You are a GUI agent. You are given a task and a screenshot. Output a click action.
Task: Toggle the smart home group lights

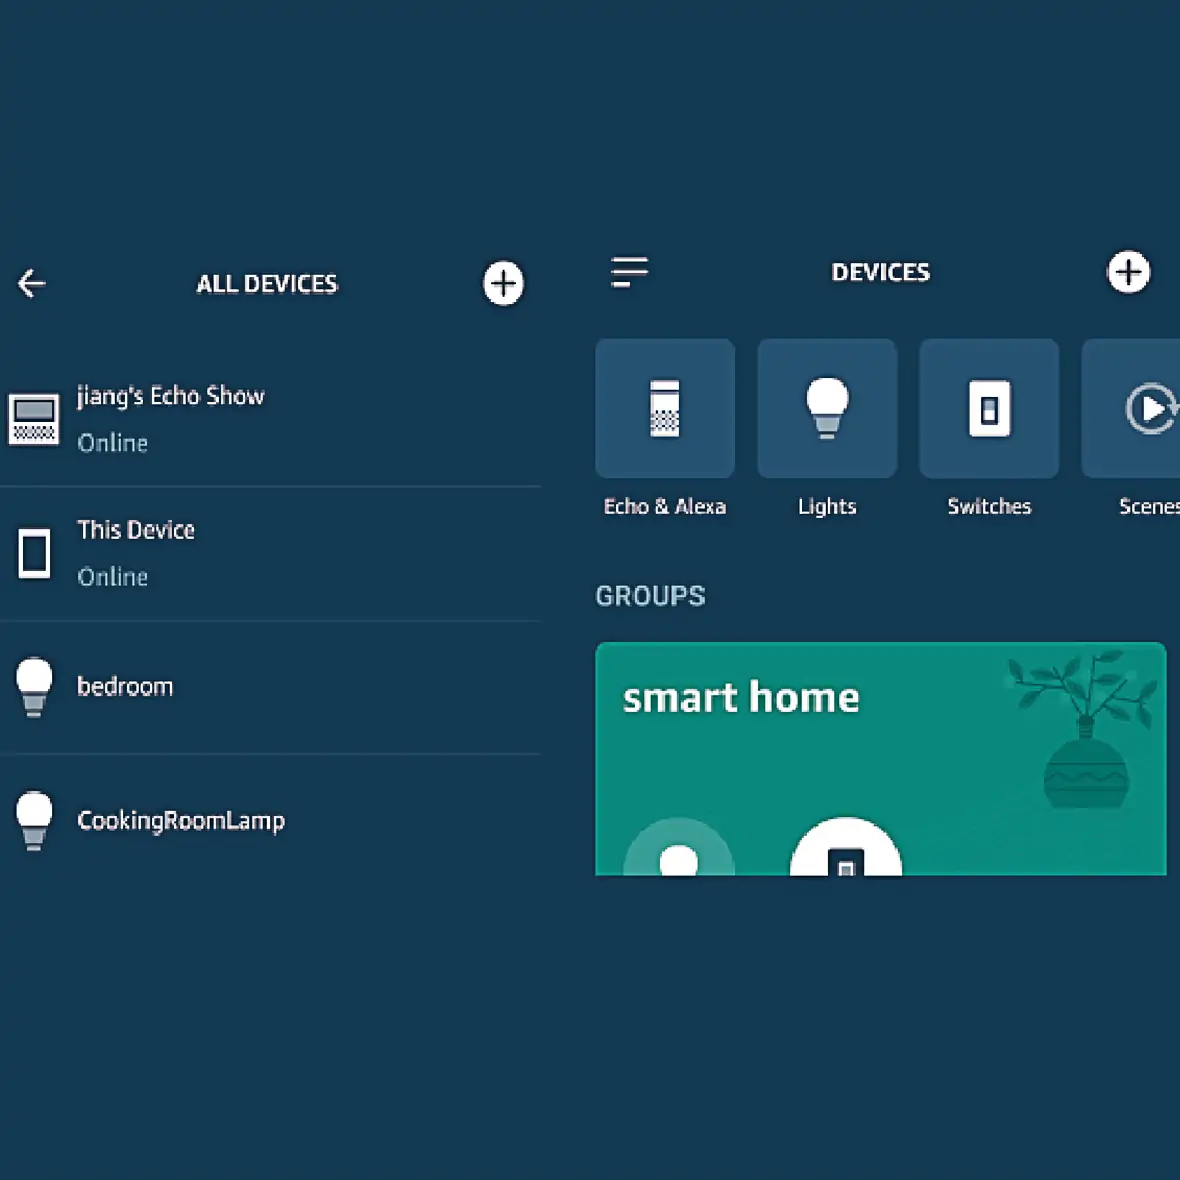[x=679, y=852]
